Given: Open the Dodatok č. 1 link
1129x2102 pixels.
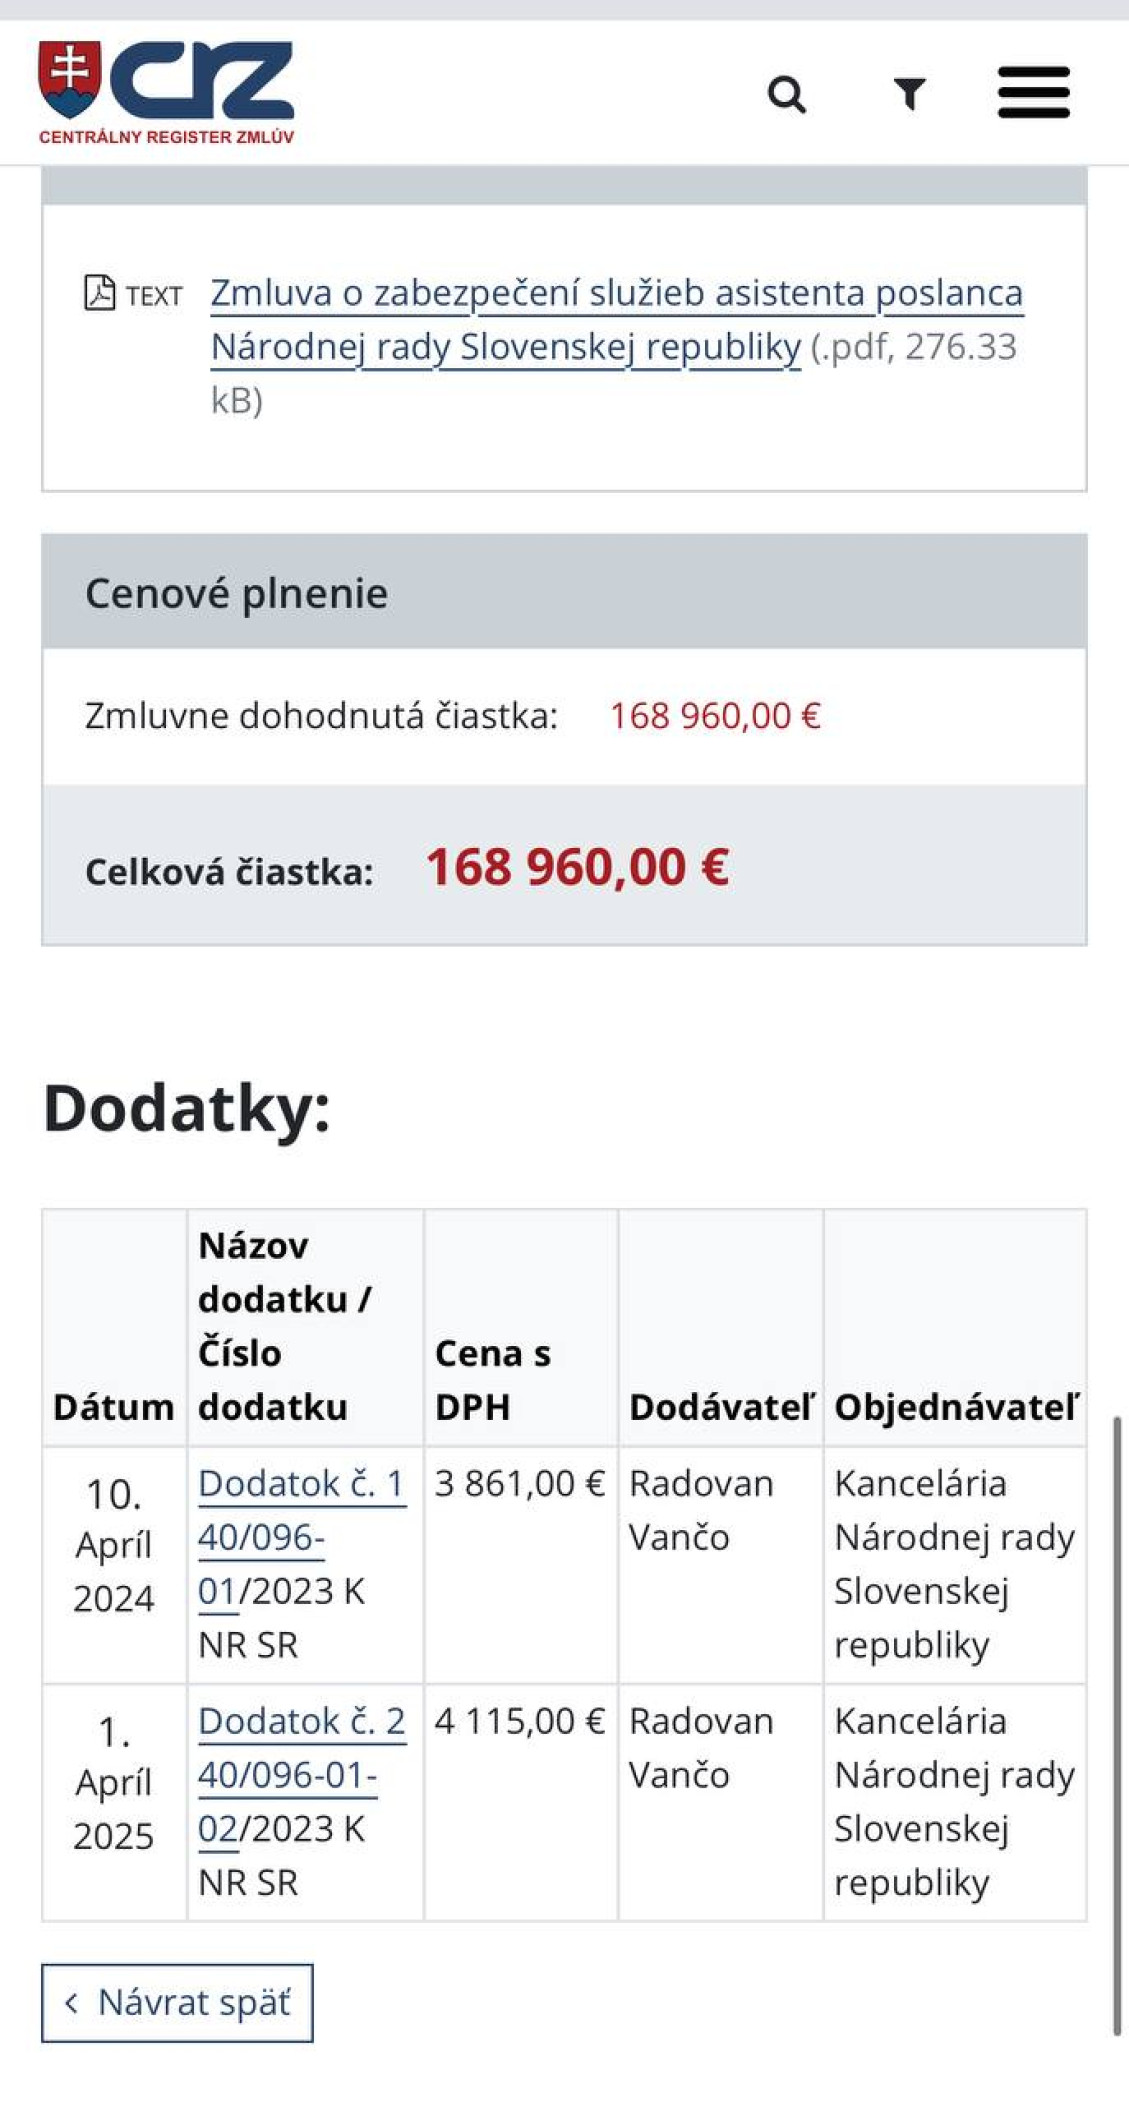Looking at the screenshot, I should tap(301, 1484).
